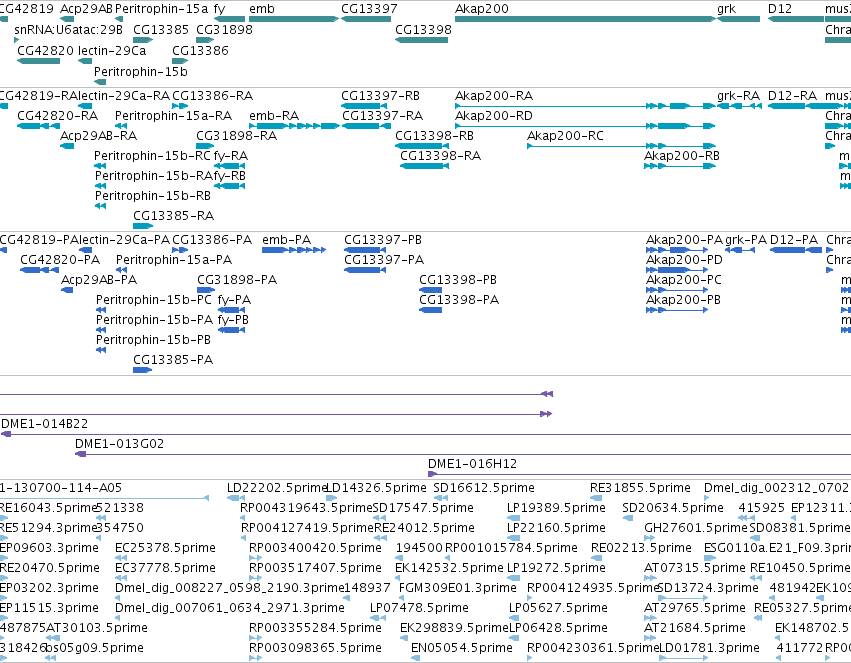Open BAC clone DME1-014B22
Image resolution: width=851 pixels, height=663 pixels.
point(45,424)
